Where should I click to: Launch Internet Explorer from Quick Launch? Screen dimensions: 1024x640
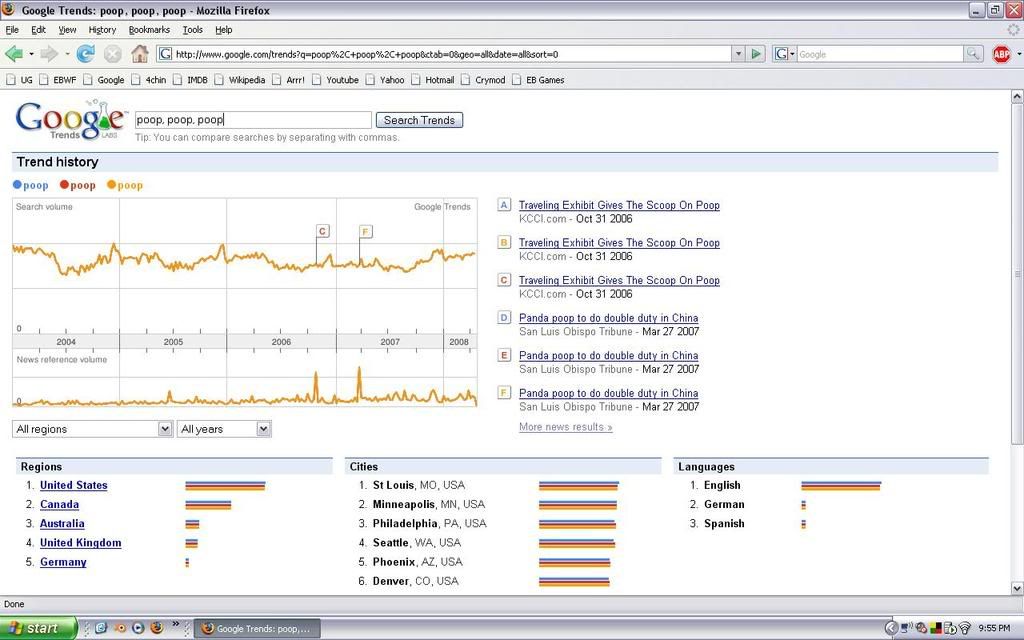tap(101, 628)
